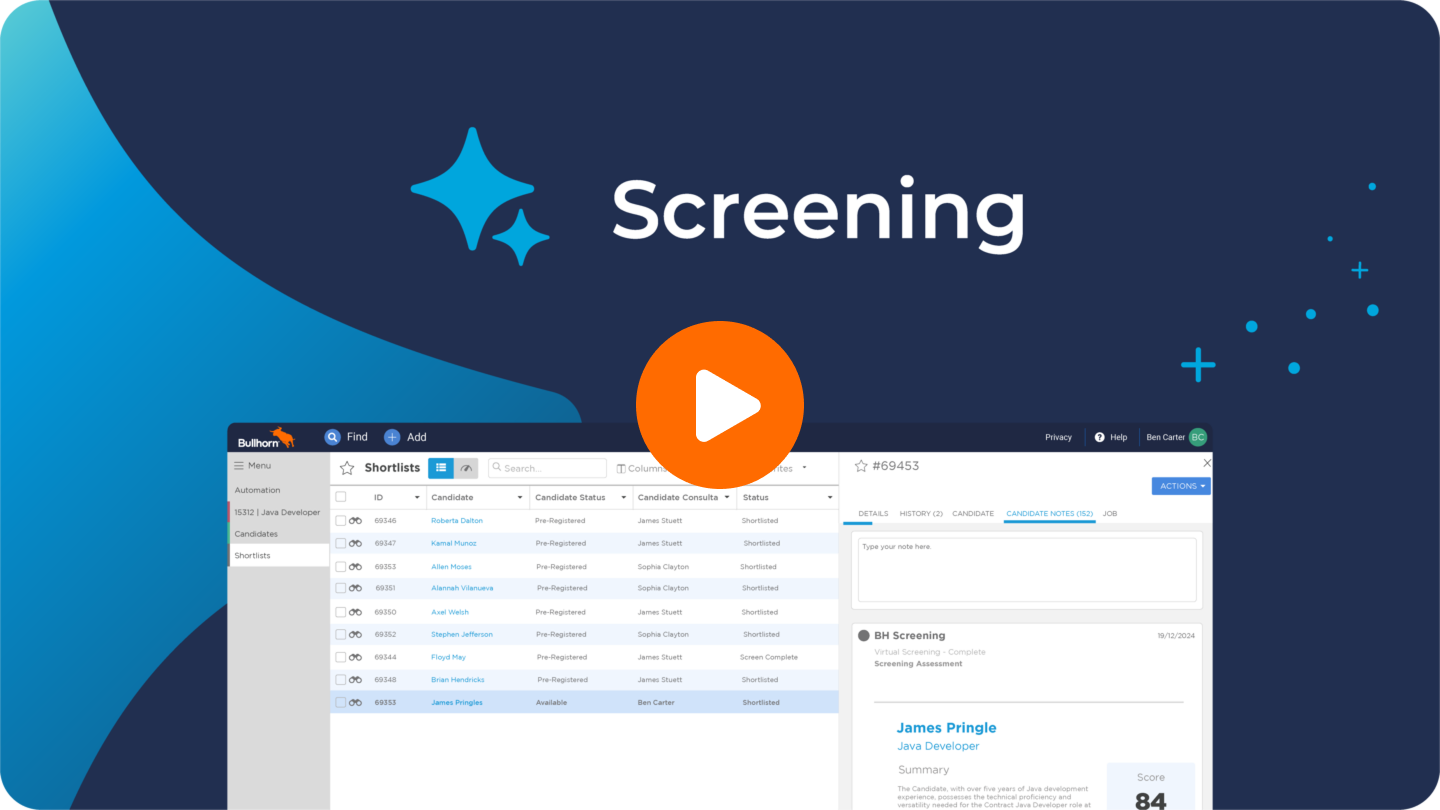This screenshot has width=1440, height=810.
Task: Switch to the list view icon
Action: 441,468
